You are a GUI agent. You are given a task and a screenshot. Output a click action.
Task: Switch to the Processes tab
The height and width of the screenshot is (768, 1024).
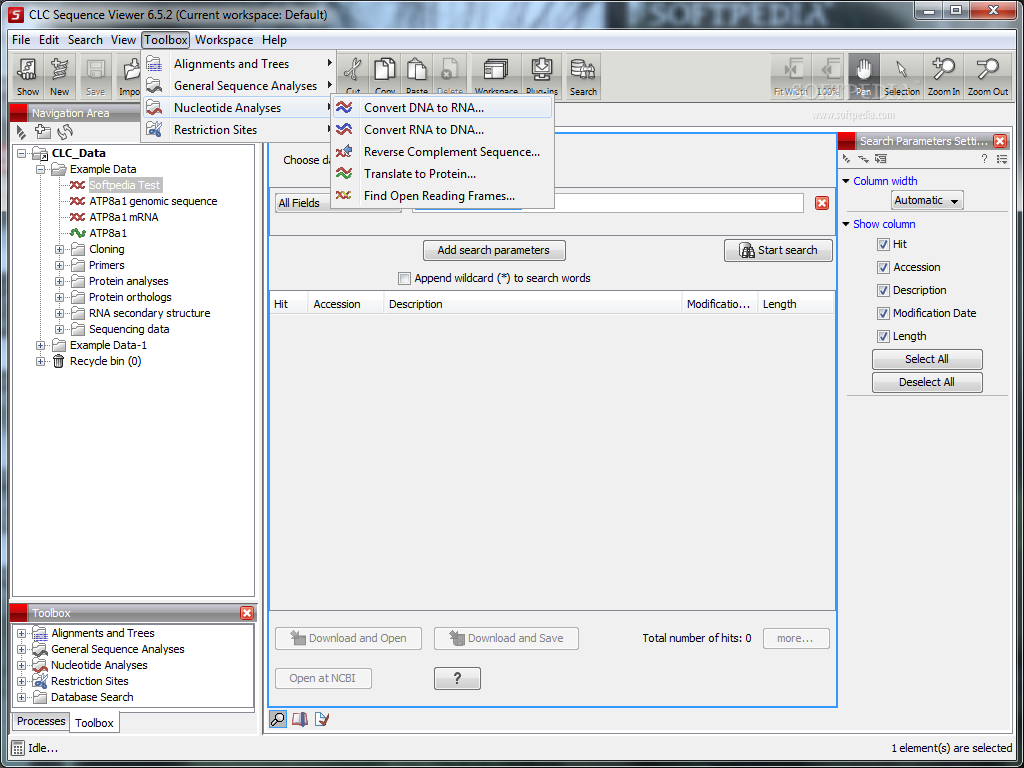[41, 721]
